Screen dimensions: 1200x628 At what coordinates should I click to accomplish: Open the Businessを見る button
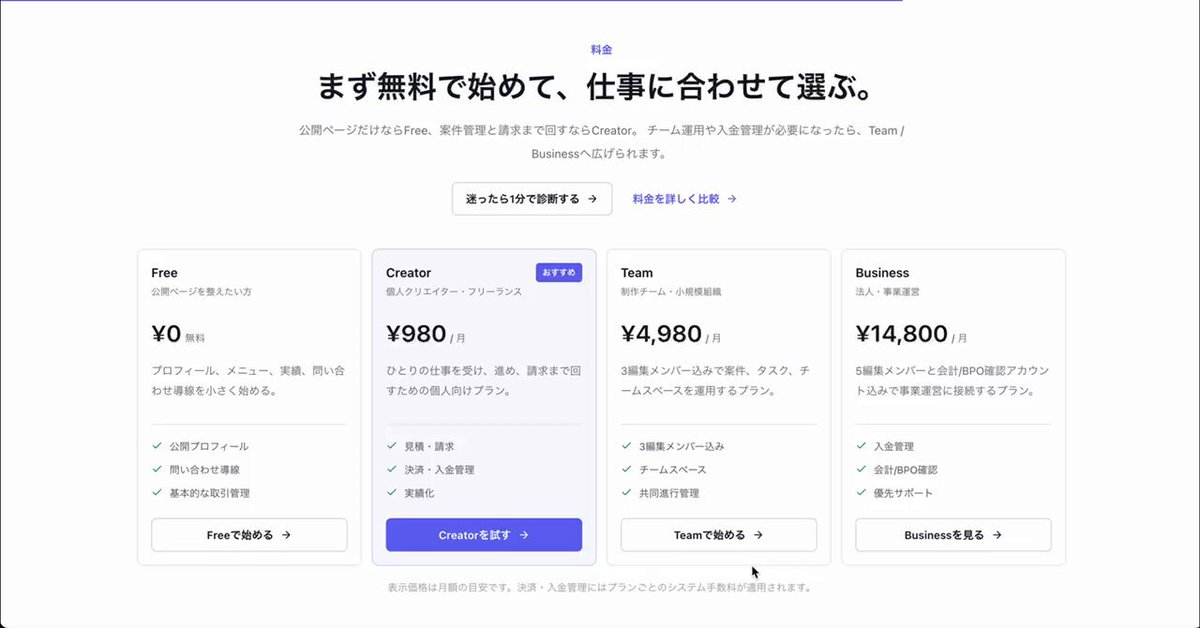pos(953,535)
